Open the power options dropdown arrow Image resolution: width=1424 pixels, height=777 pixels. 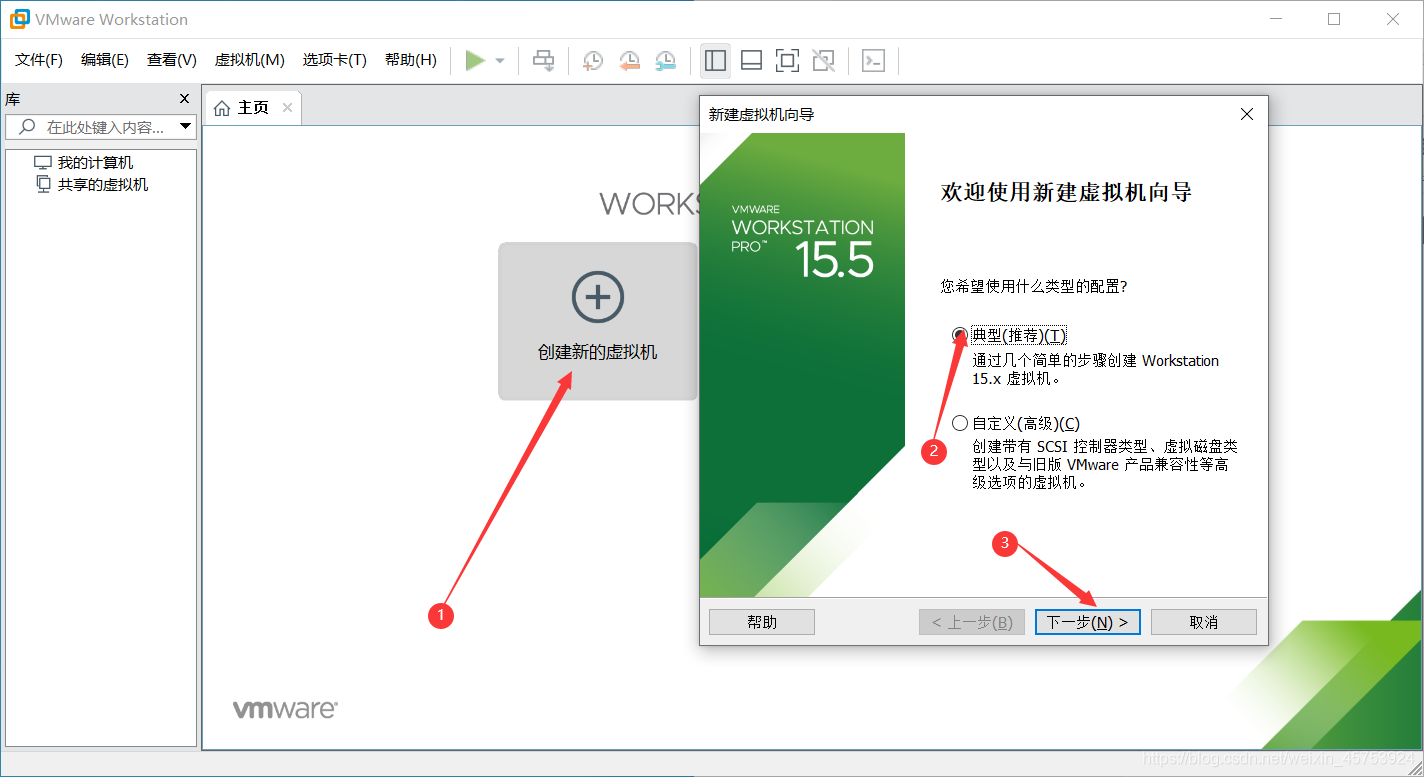click(x=500, y=61)
